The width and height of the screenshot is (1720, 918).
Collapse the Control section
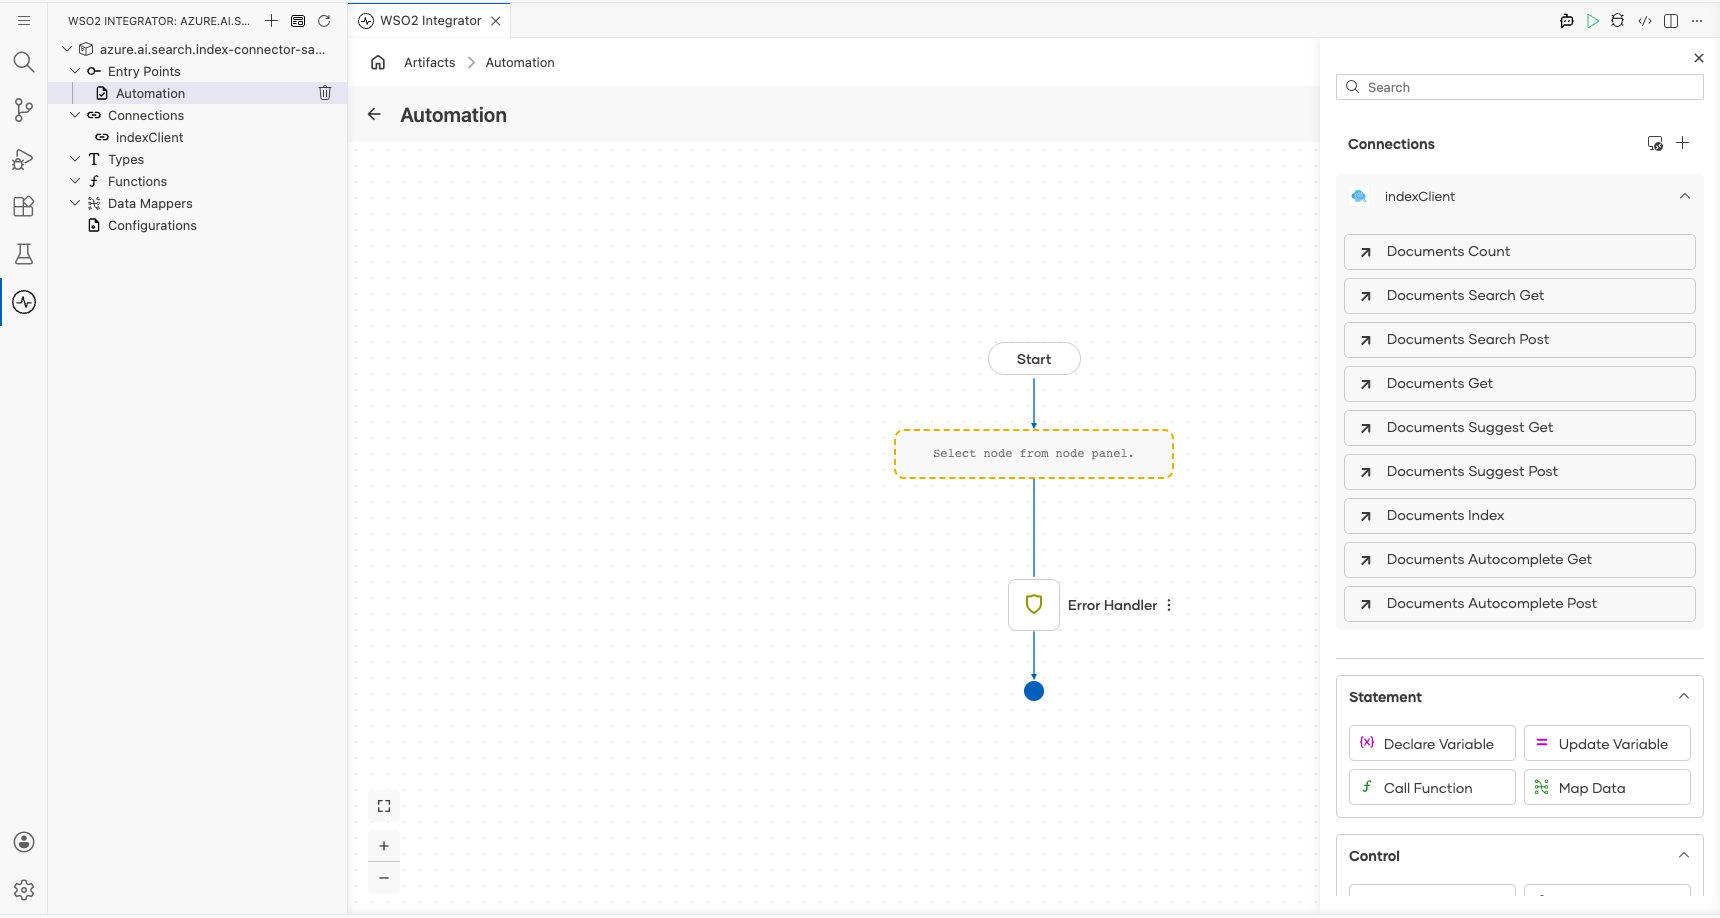coord(1684,855)
